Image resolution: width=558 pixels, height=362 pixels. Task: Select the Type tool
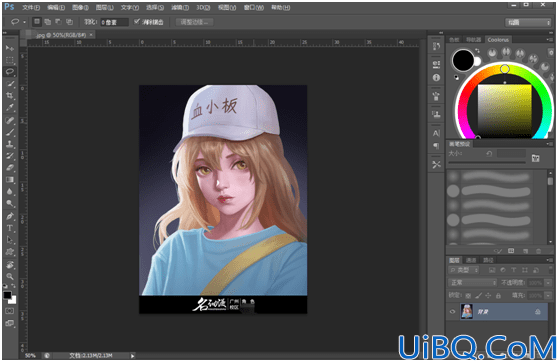tap(10, 228)
